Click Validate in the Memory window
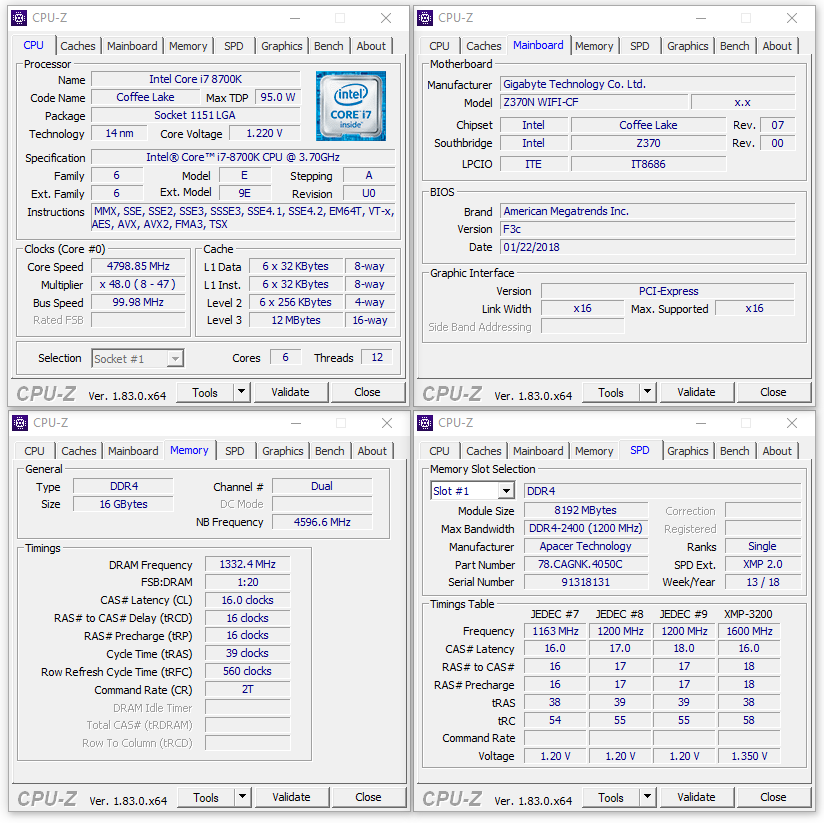The image size is (824, 823). tap(292, 798)
